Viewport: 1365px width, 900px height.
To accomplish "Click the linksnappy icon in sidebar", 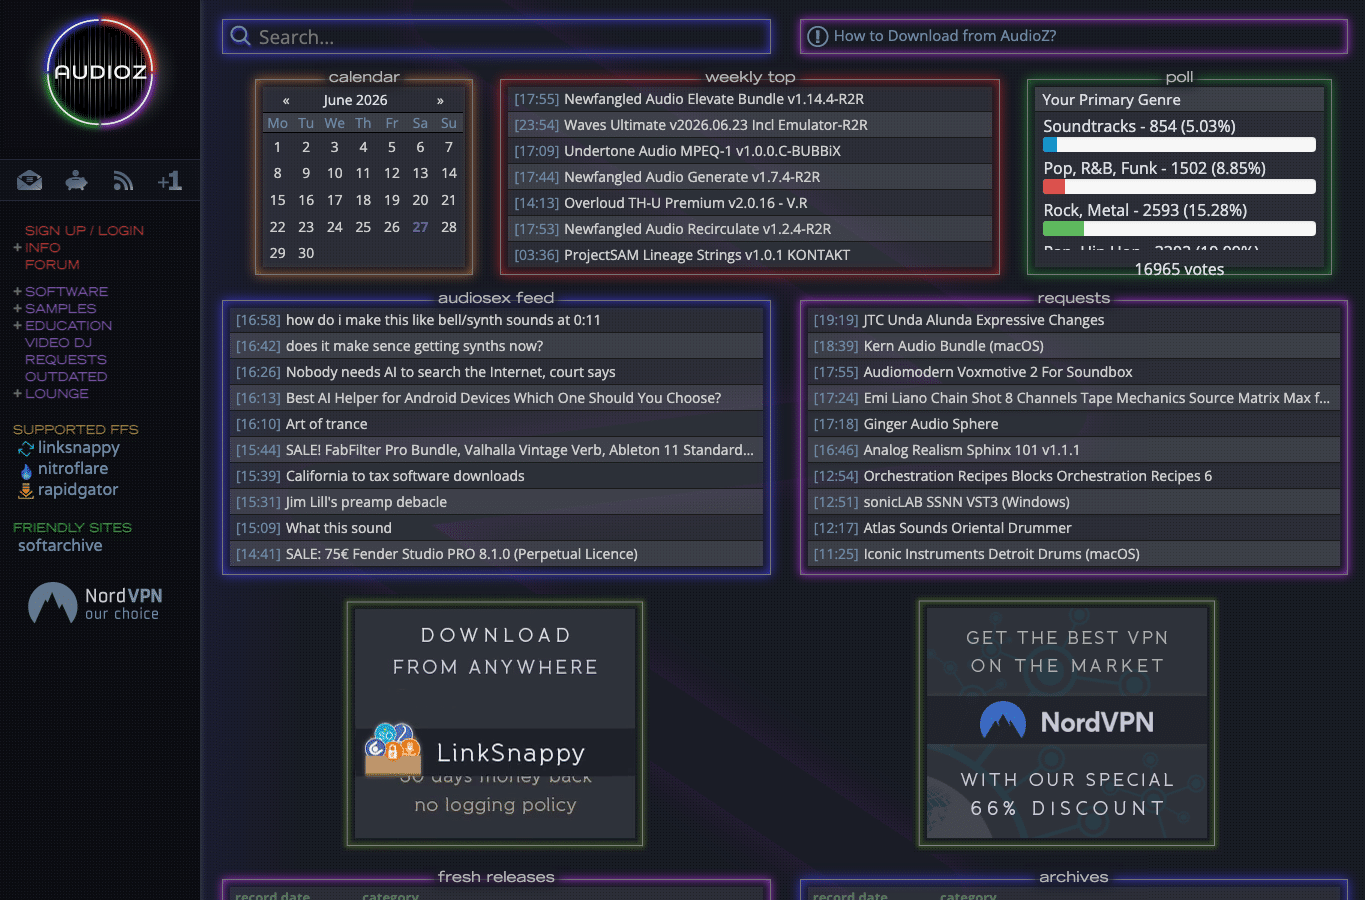I will [x=26, y=448].
